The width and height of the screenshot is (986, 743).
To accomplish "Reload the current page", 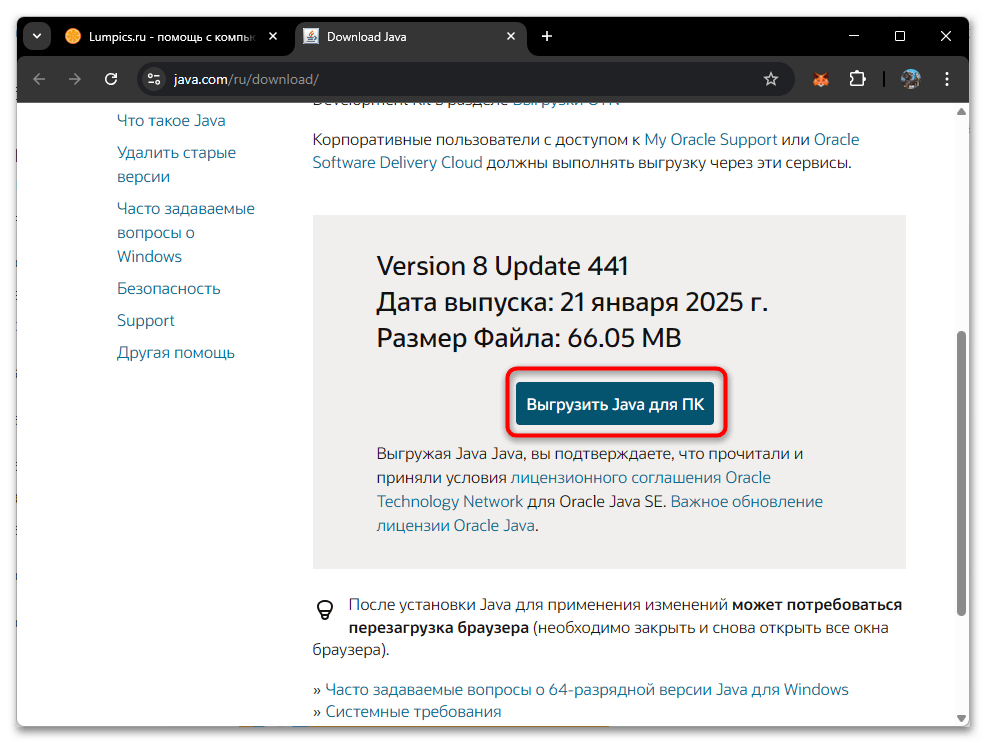I will pyautogui.click(x=111, y=79).
